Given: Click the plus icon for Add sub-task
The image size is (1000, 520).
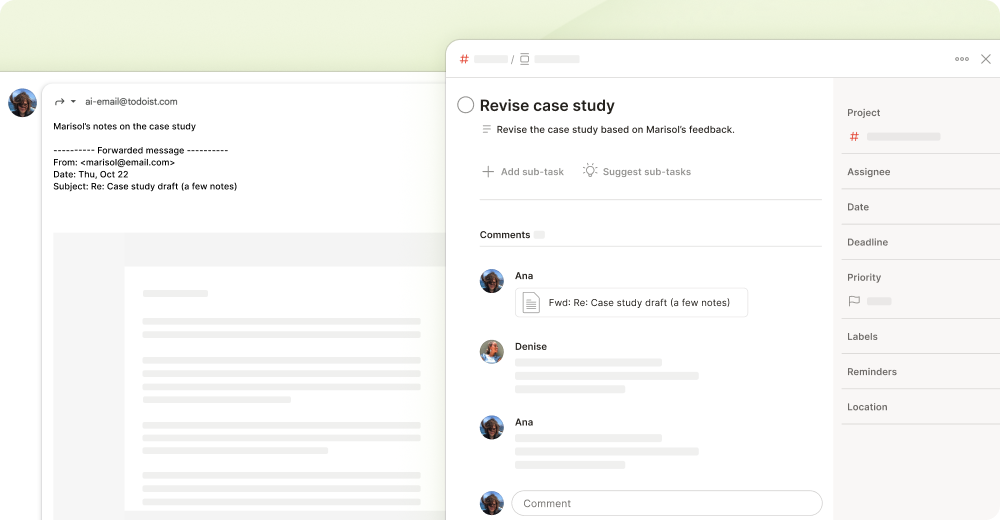Looking at the screenshot, I should pos(488,172).
